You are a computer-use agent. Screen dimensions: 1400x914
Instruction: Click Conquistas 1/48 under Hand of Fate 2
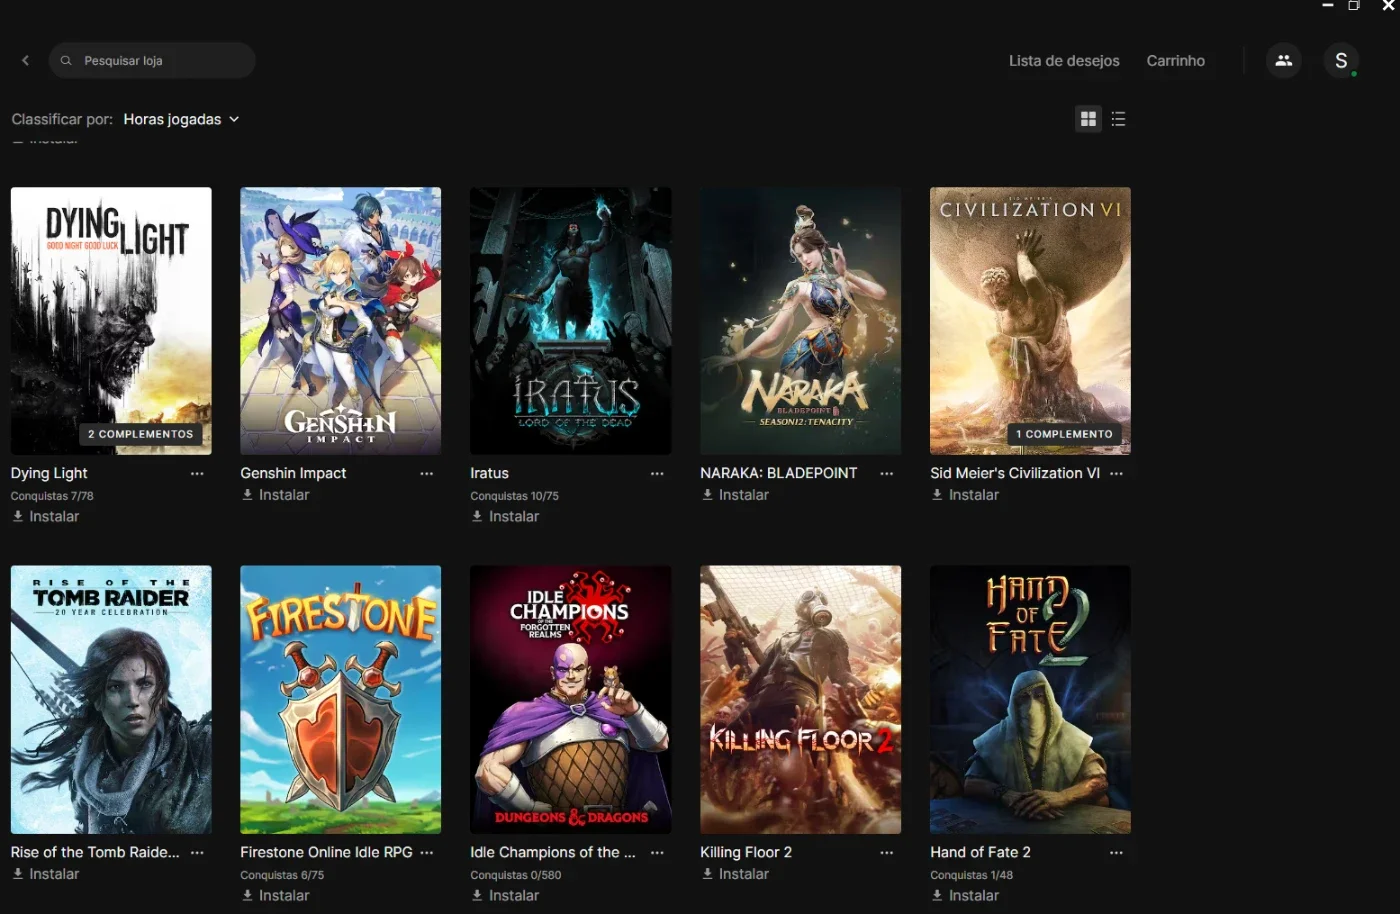click(x=971, y=875)
